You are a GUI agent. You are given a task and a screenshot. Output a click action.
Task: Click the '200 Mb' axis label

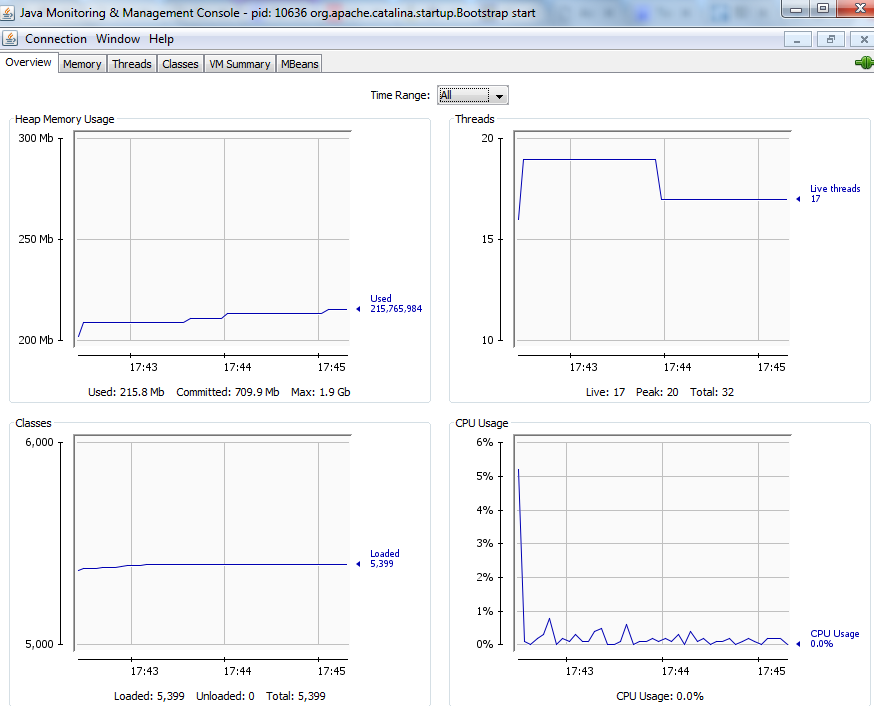pyautogui.click(x=36, y=340)
